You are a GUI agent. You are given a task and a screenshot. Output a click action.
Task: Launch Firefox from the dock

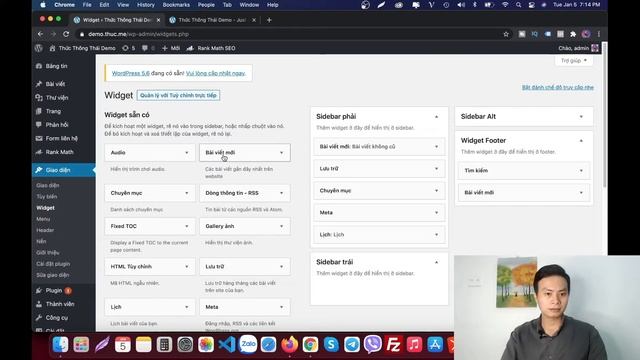click(289, 344)
